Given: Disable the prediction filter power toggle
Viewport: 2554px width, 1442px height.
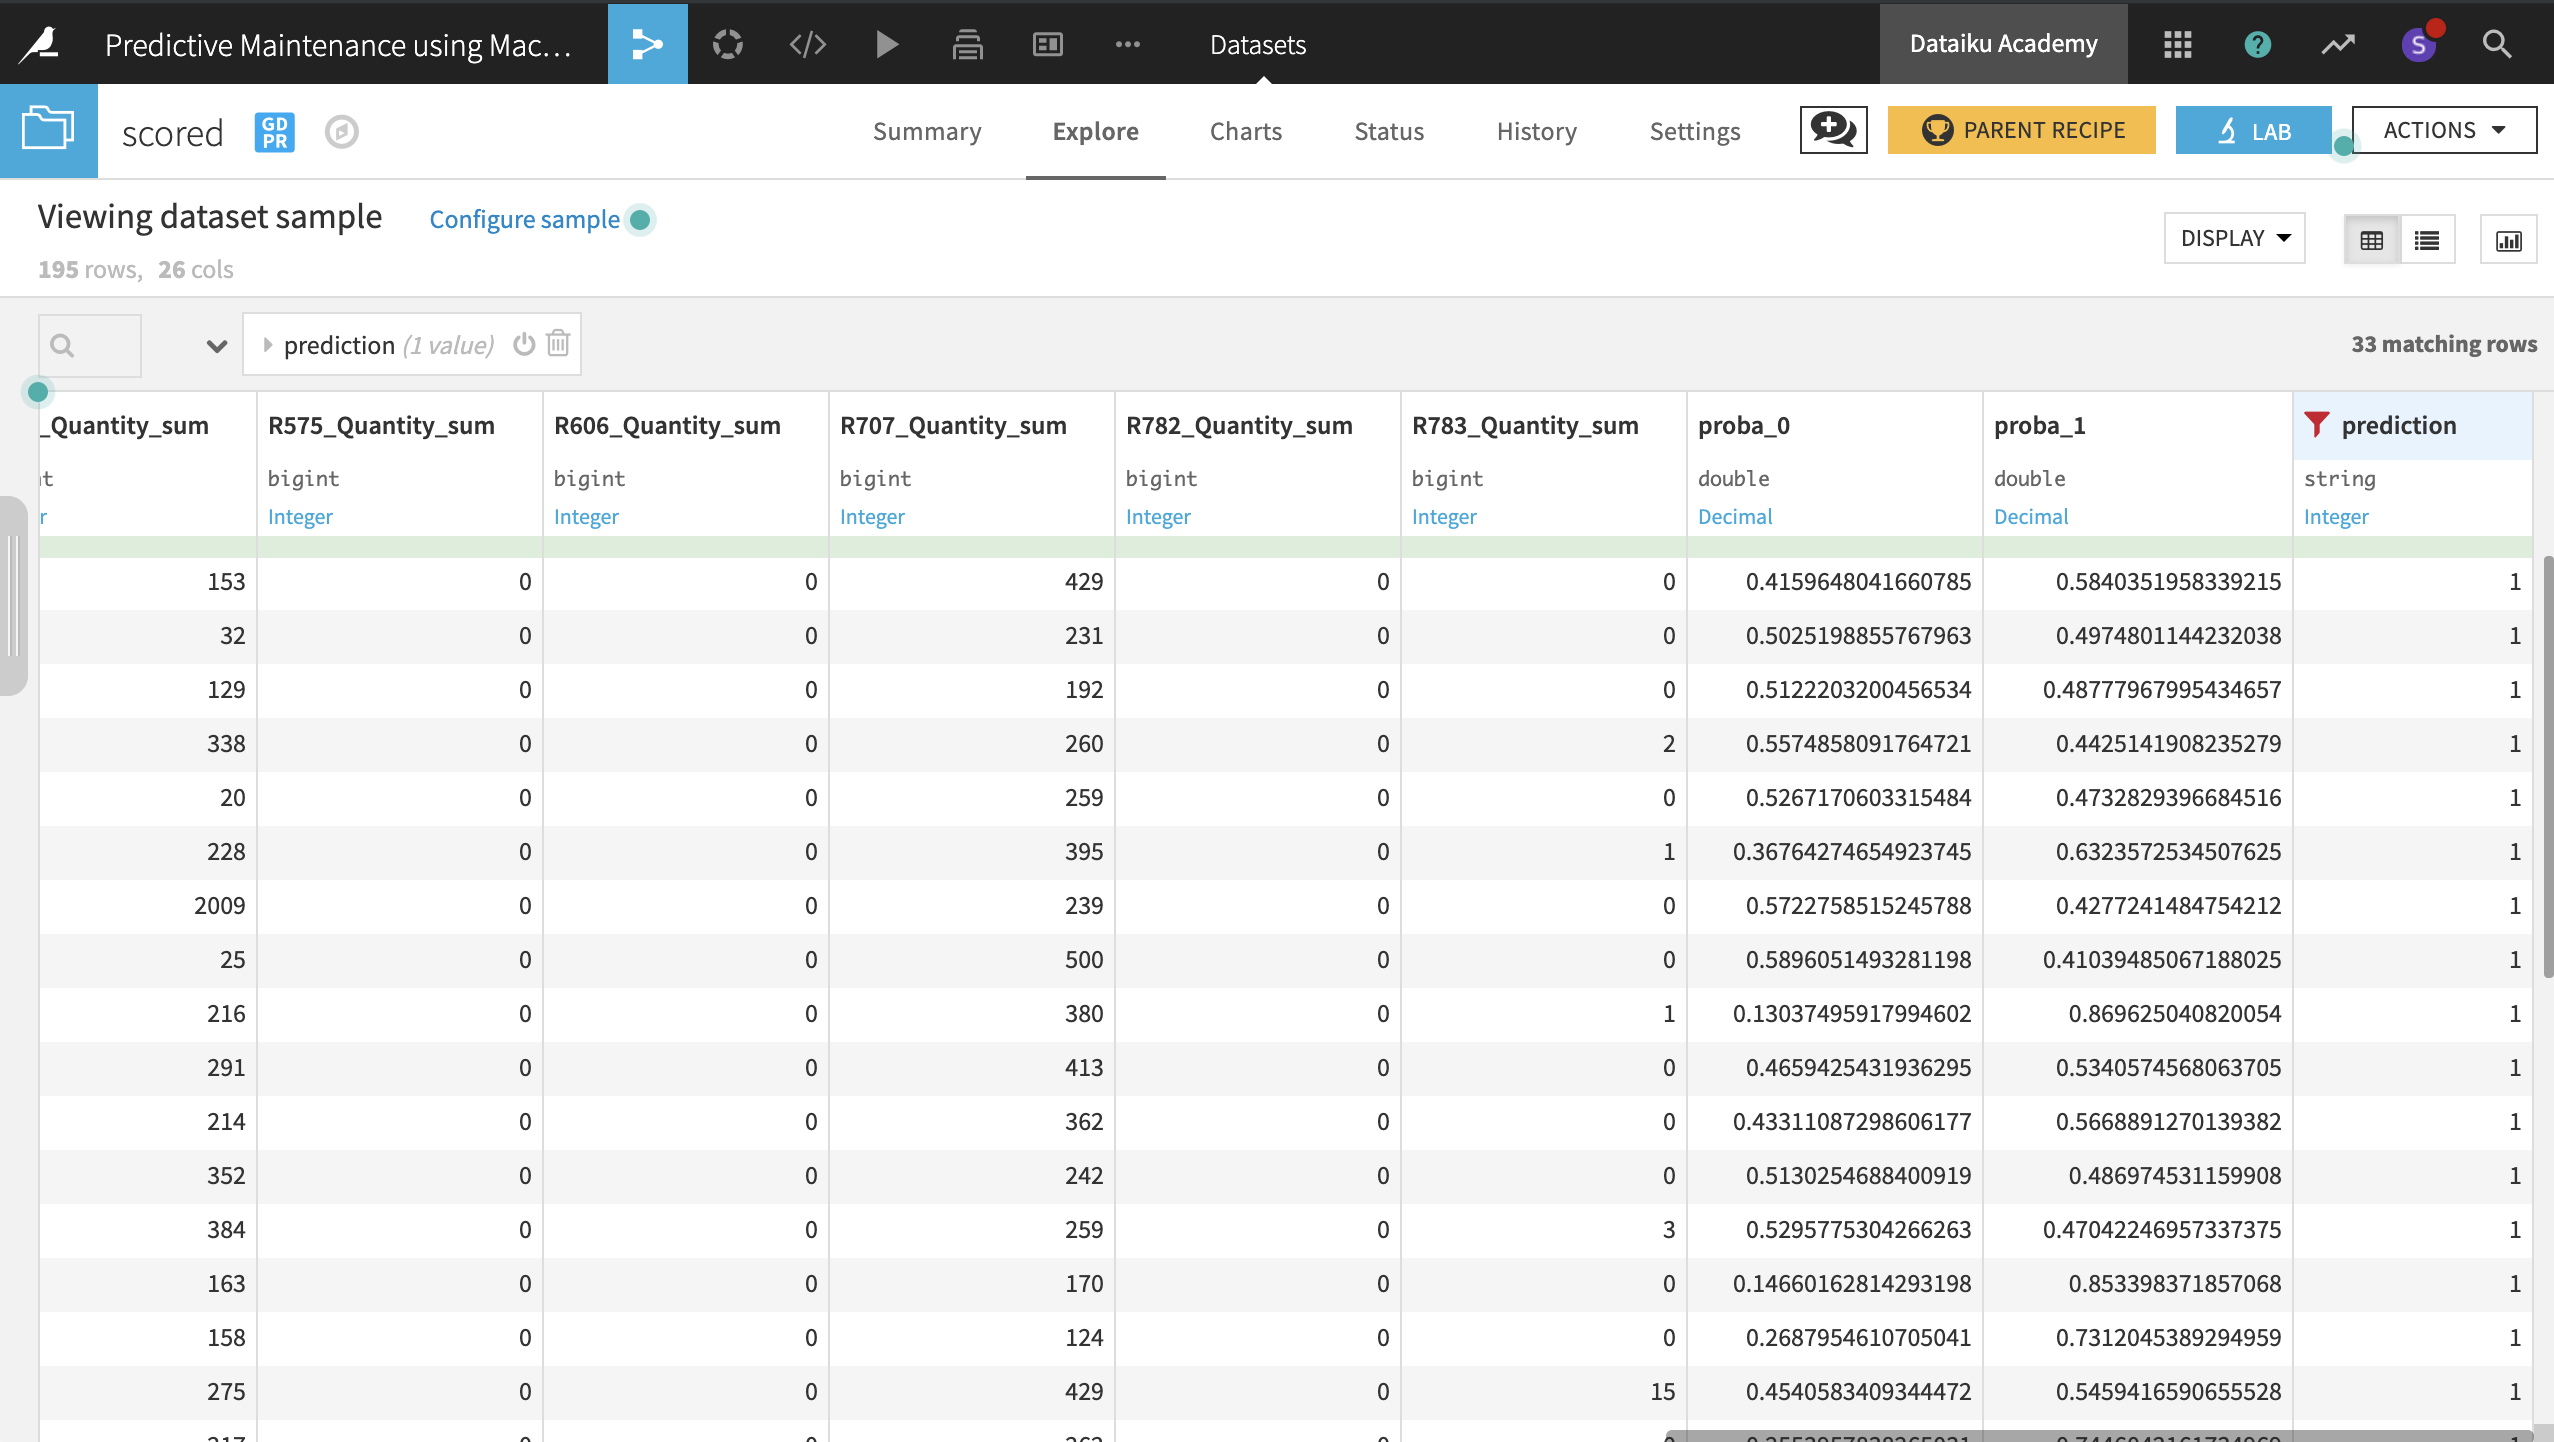Looking at the screenshot, I should pos(524,344).
